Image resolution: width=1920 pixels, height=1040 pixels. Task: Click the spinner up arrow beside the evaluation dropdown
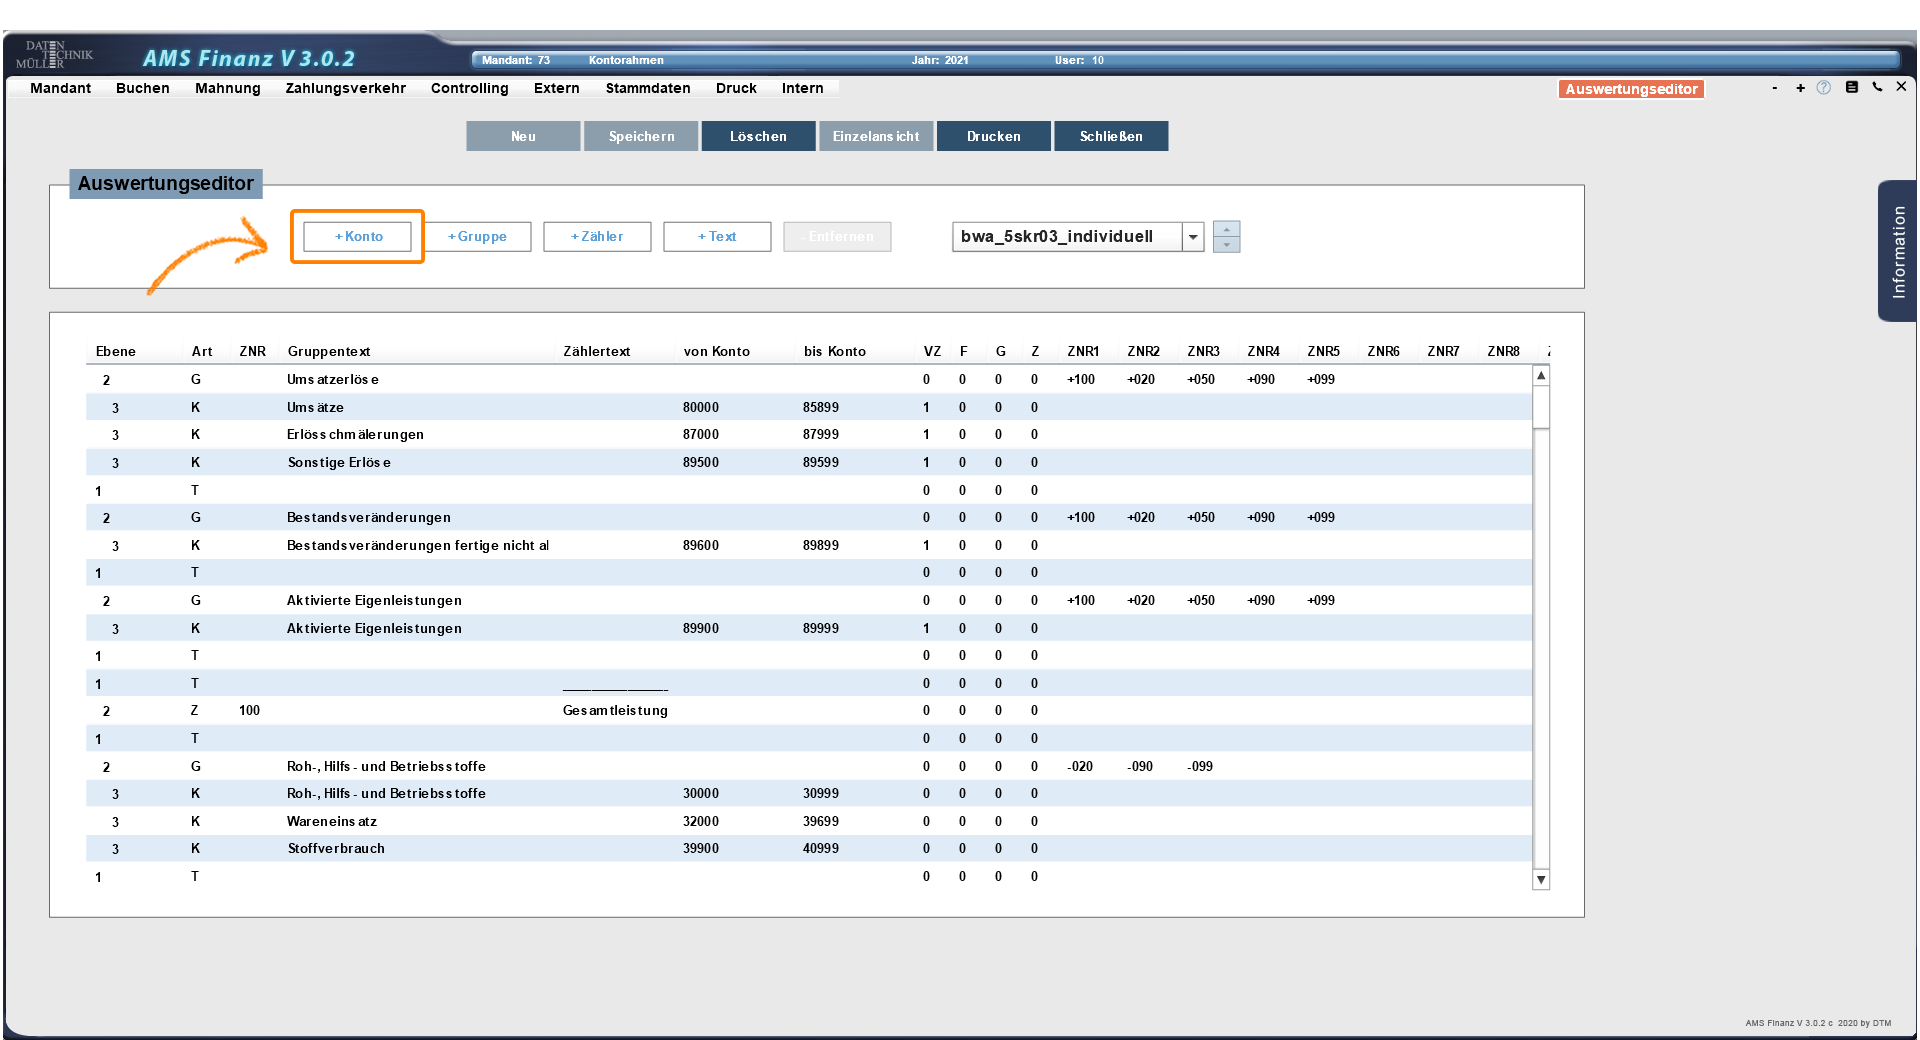click(x=1226, y=229)
